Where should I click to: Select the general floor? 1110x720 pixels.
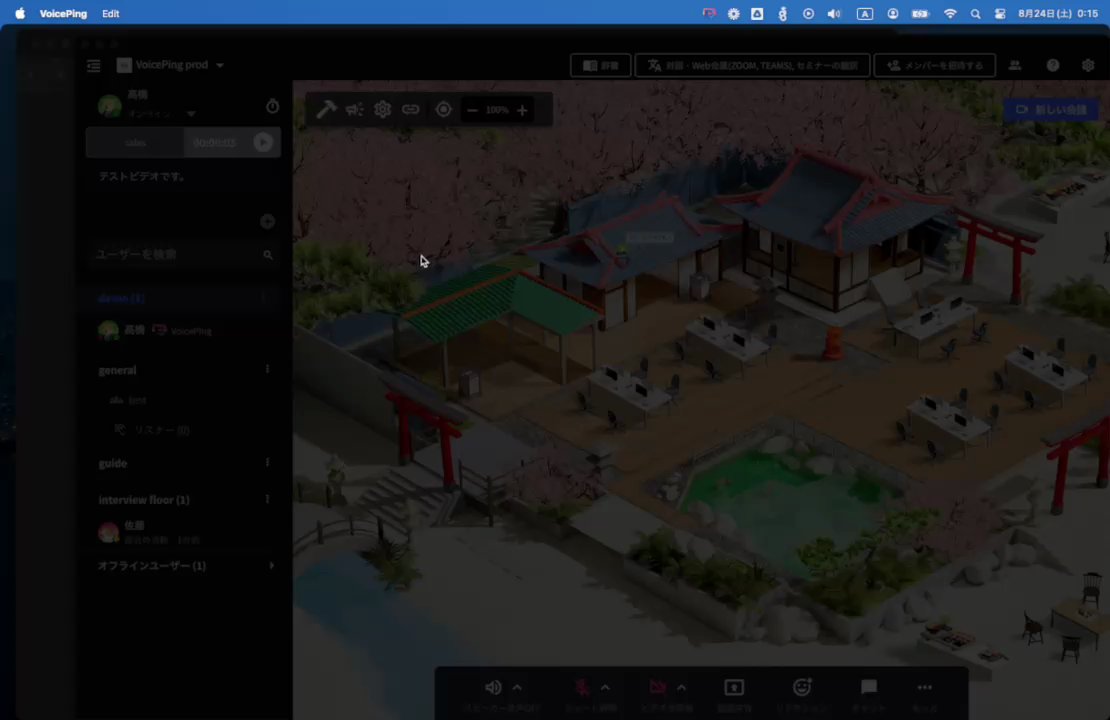click(118, 370)
